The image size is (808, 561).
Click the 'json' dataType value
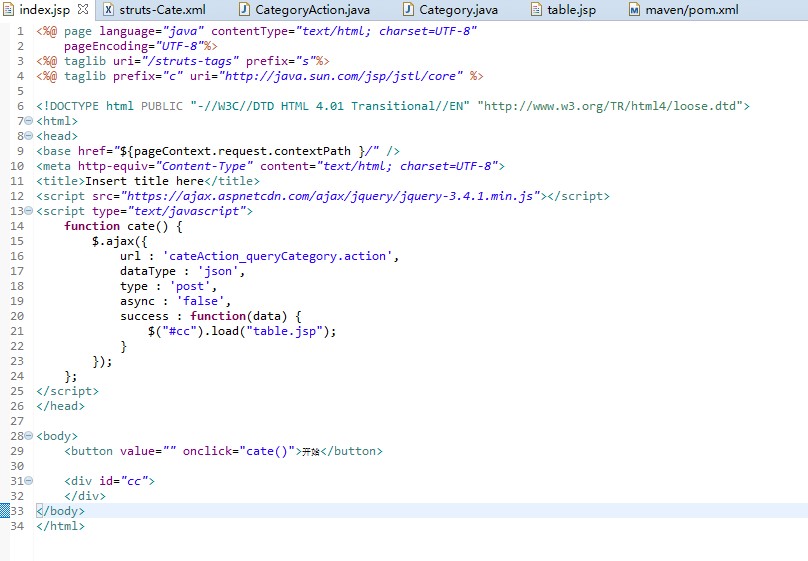[218, 271]
